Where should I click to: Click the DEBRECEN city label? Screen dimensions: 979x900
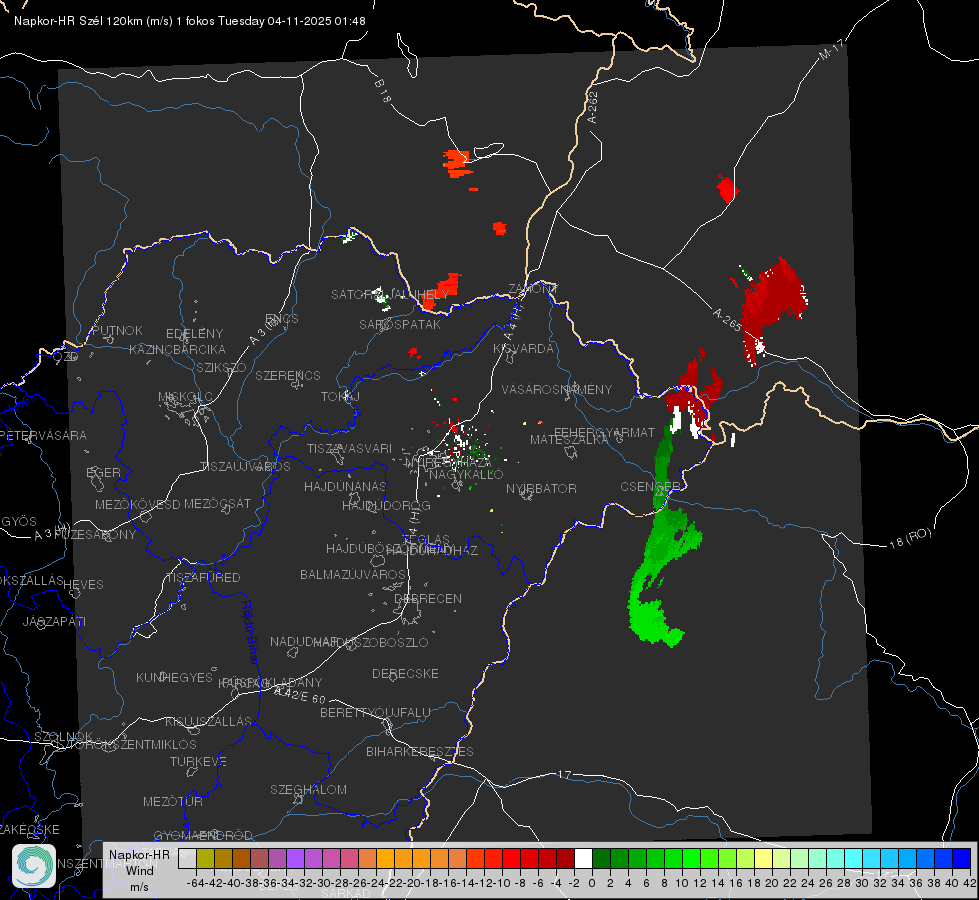coord(428,598)
